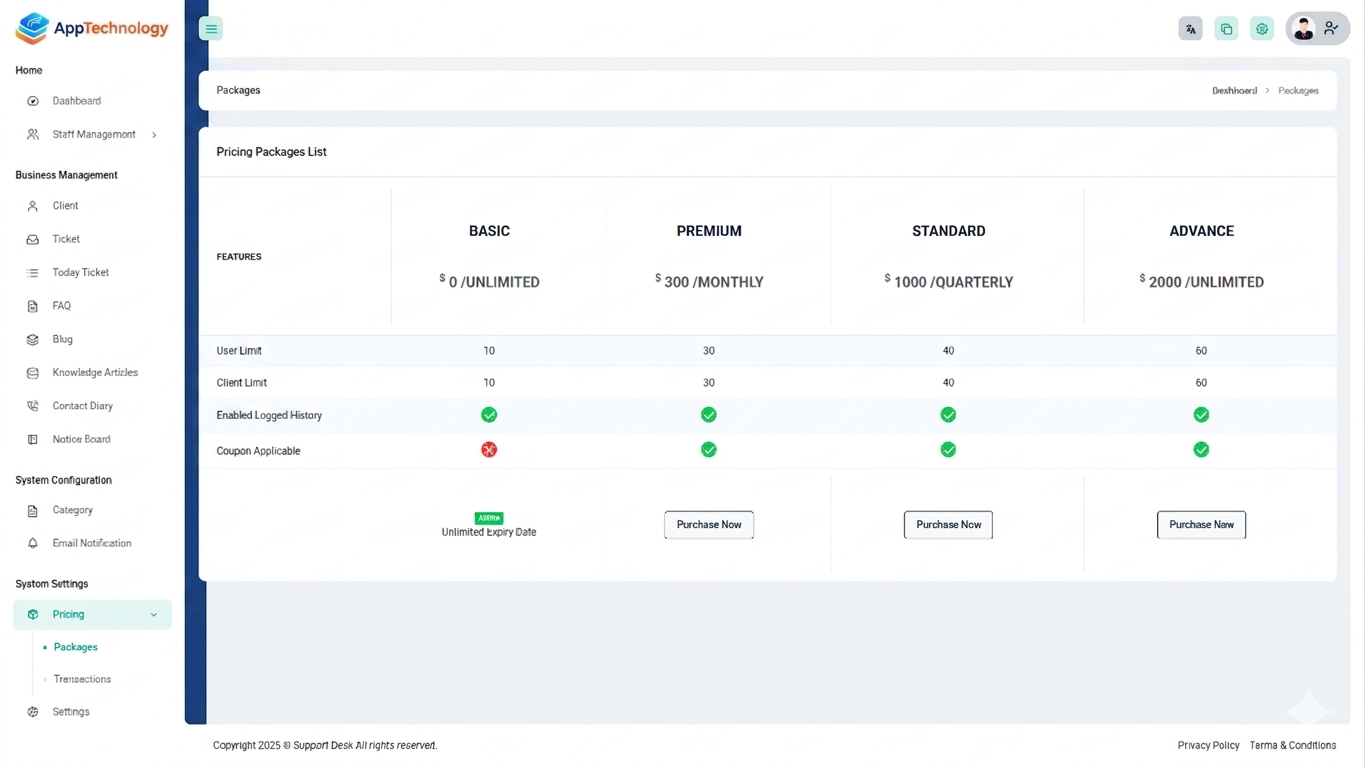Image resolution: width=1365 pixels, height=768 pixels.
Task: Open the Privacy Policy footer link
Action: click(1208, 746)
